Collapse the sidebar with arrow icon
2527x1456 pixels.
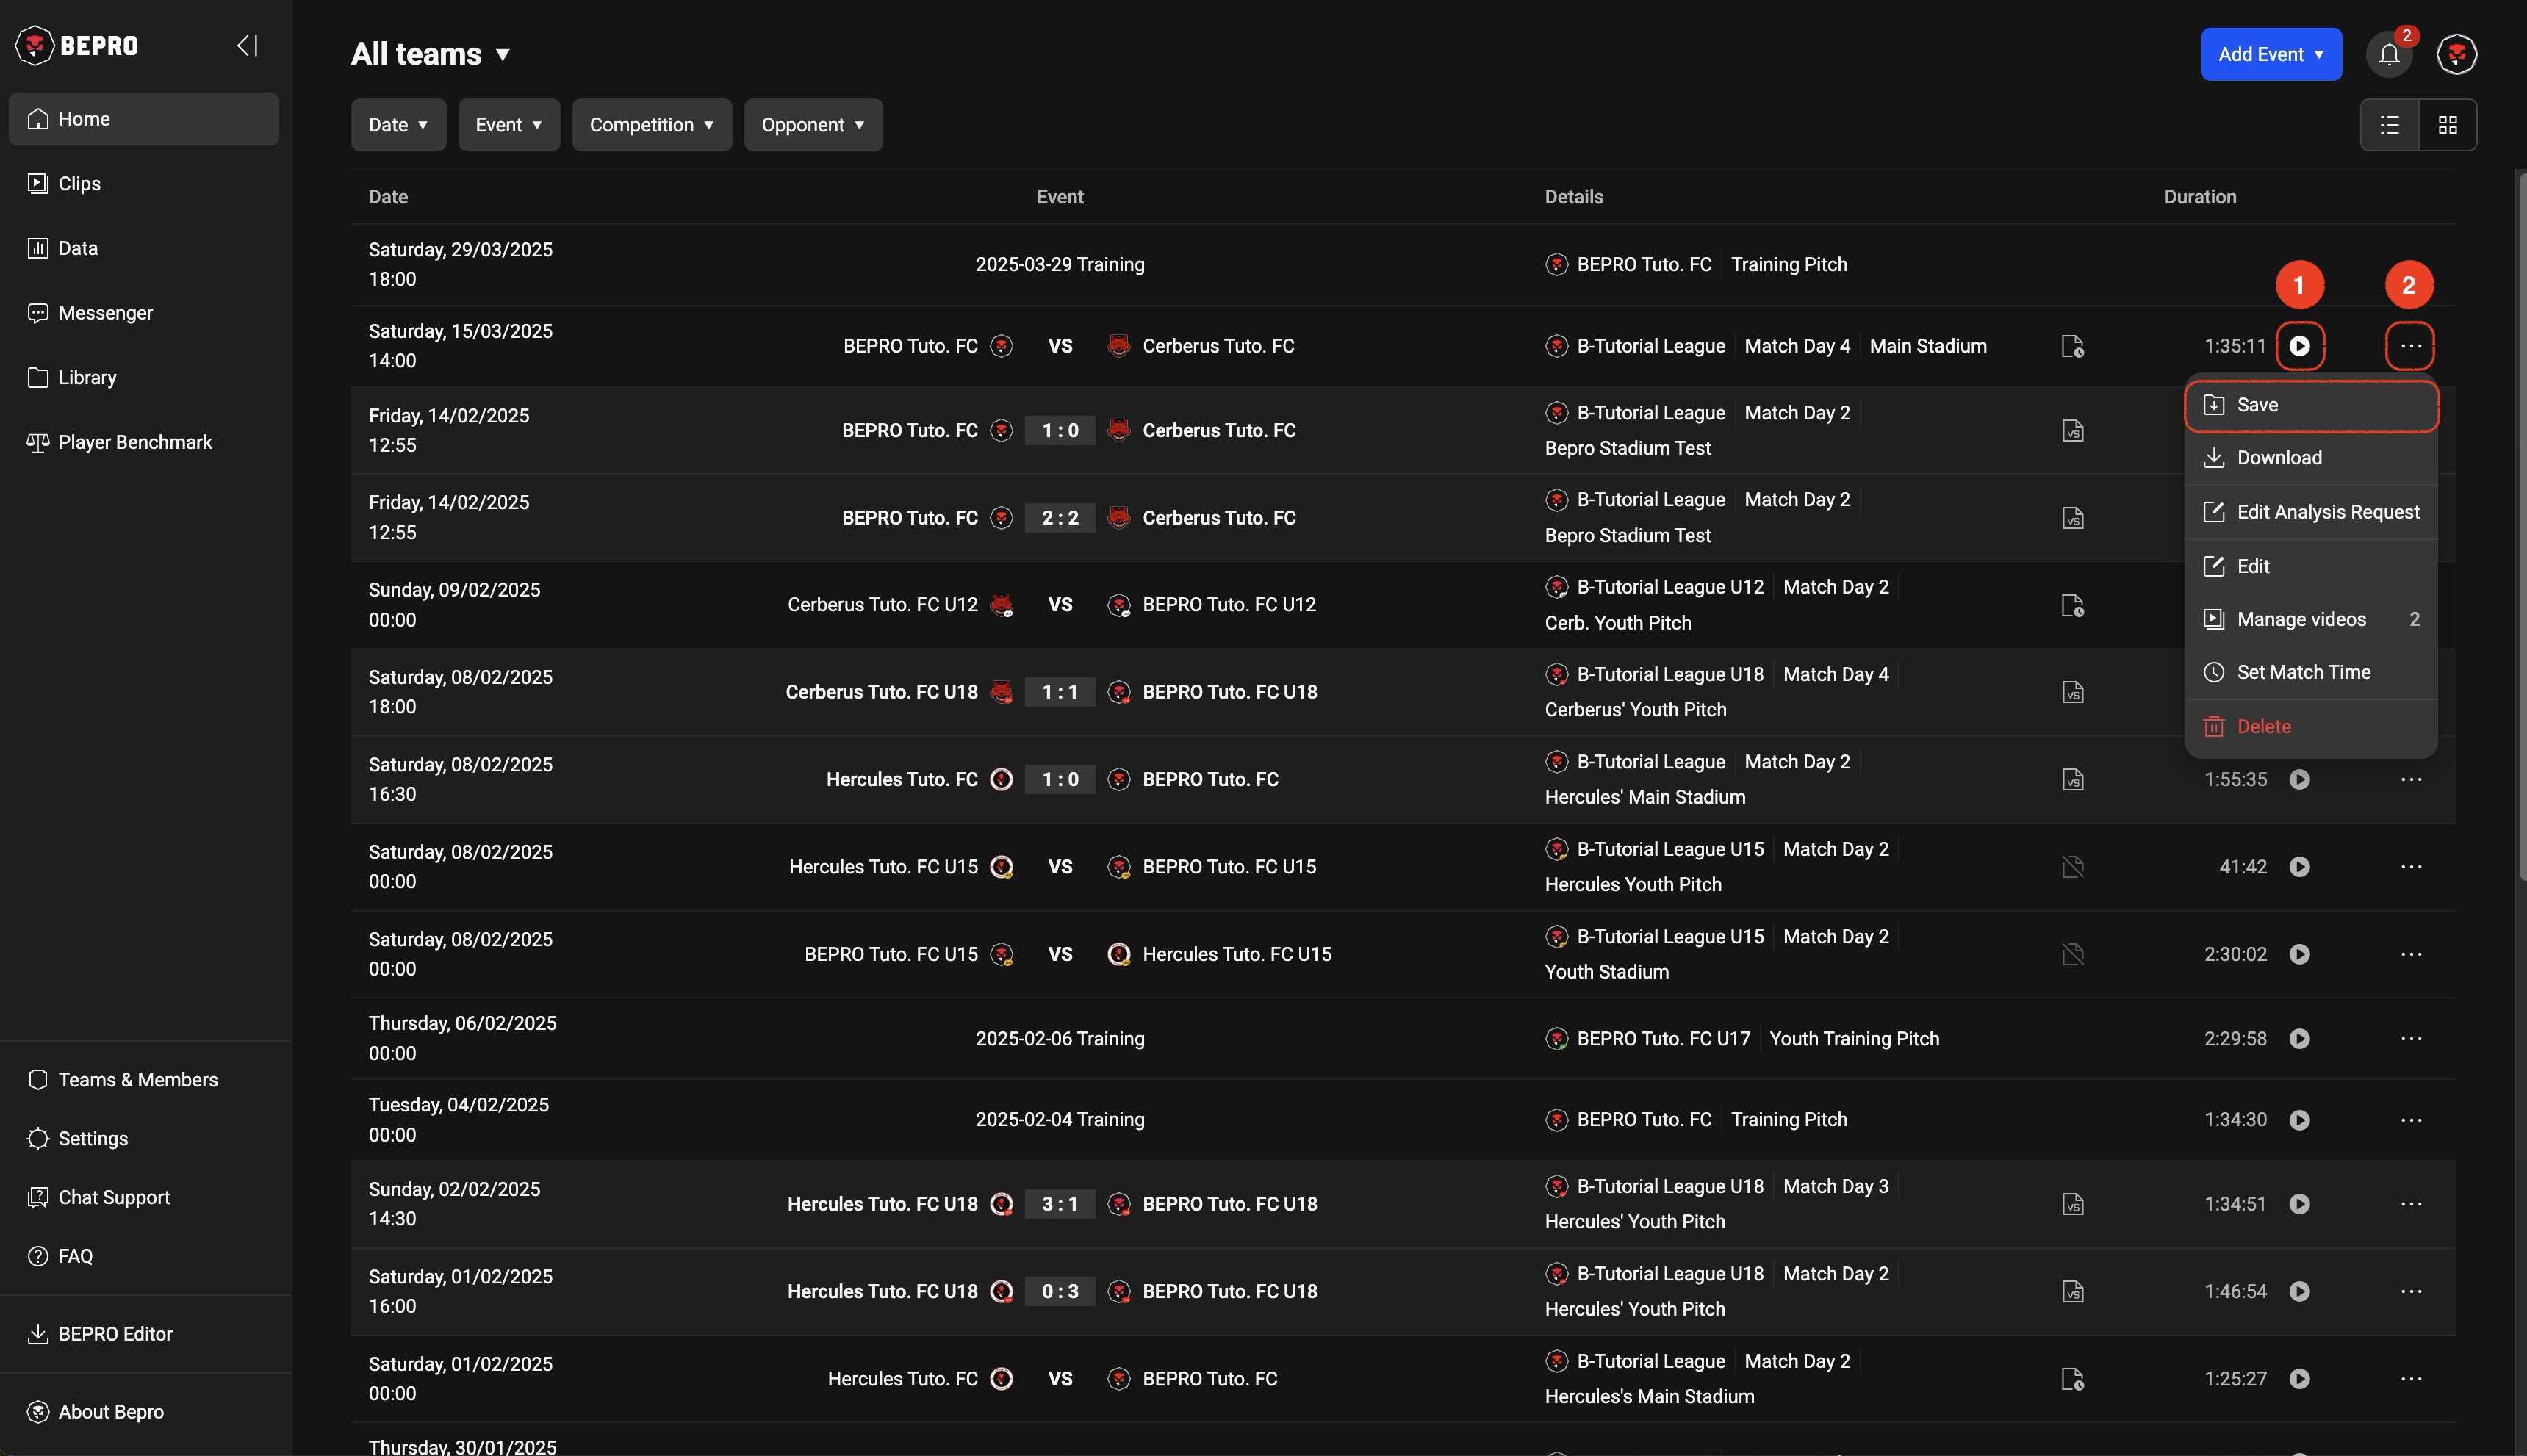(x=247, y=45)
